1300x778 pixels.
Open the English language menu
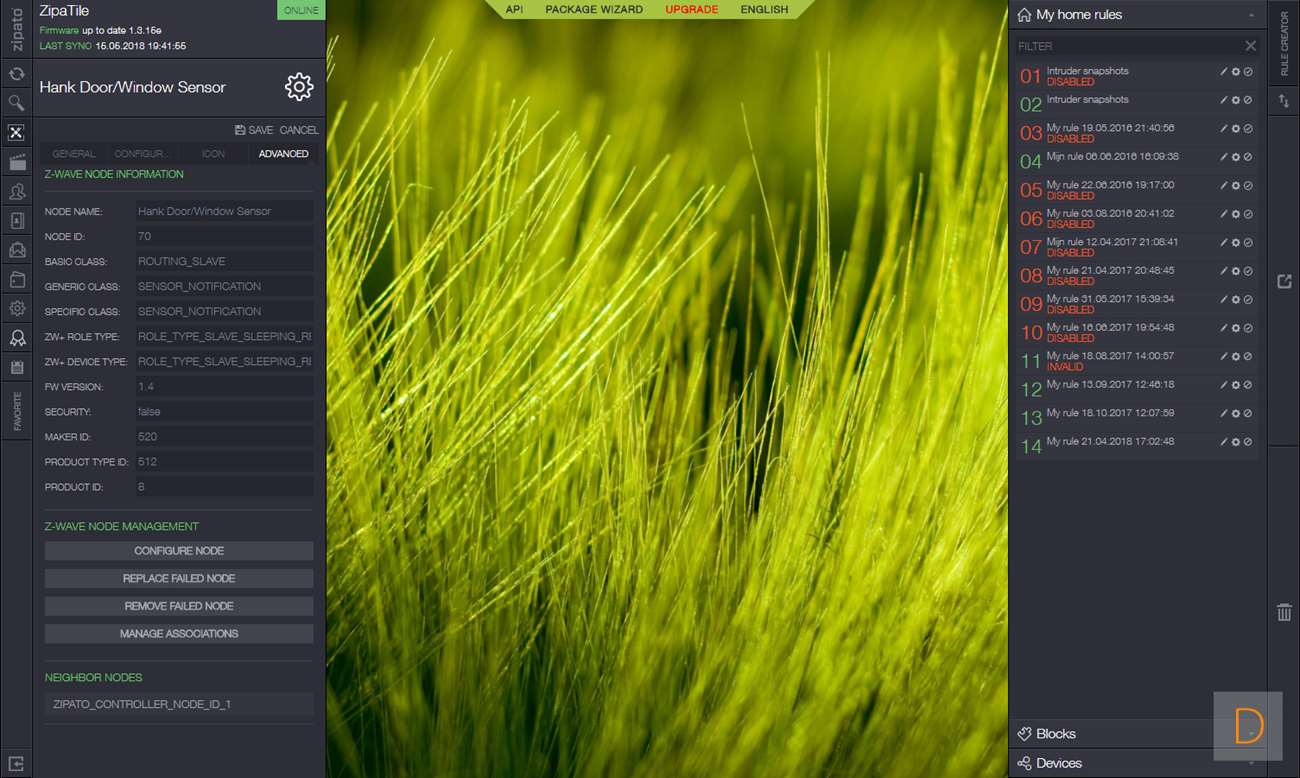pos(764,10)
